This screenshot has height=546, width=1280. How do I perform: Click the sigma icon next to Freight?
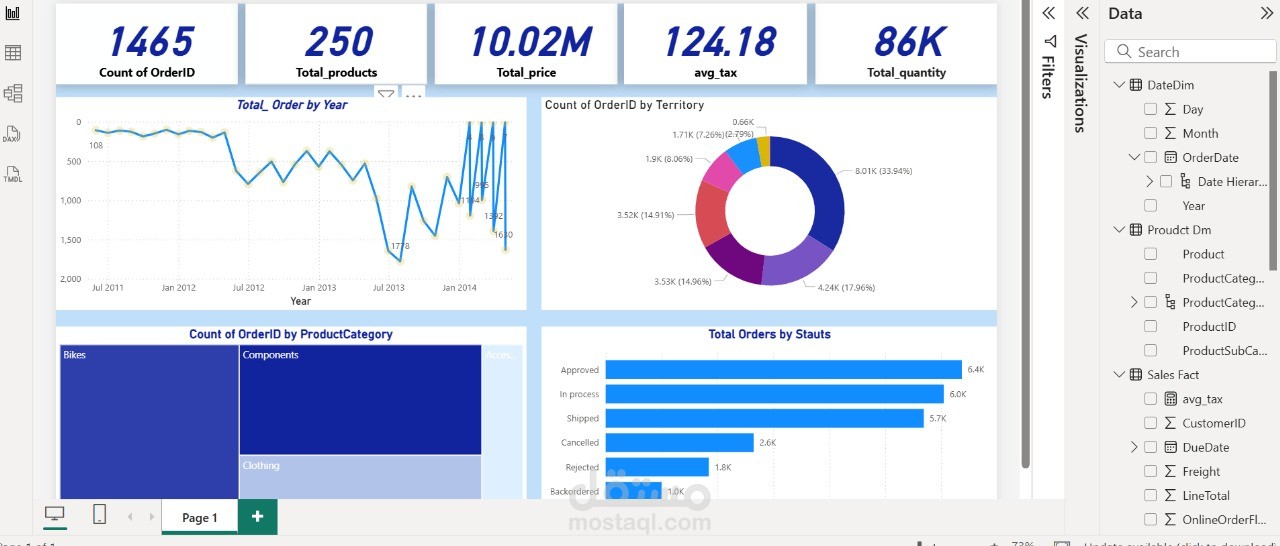[1171, 471]
